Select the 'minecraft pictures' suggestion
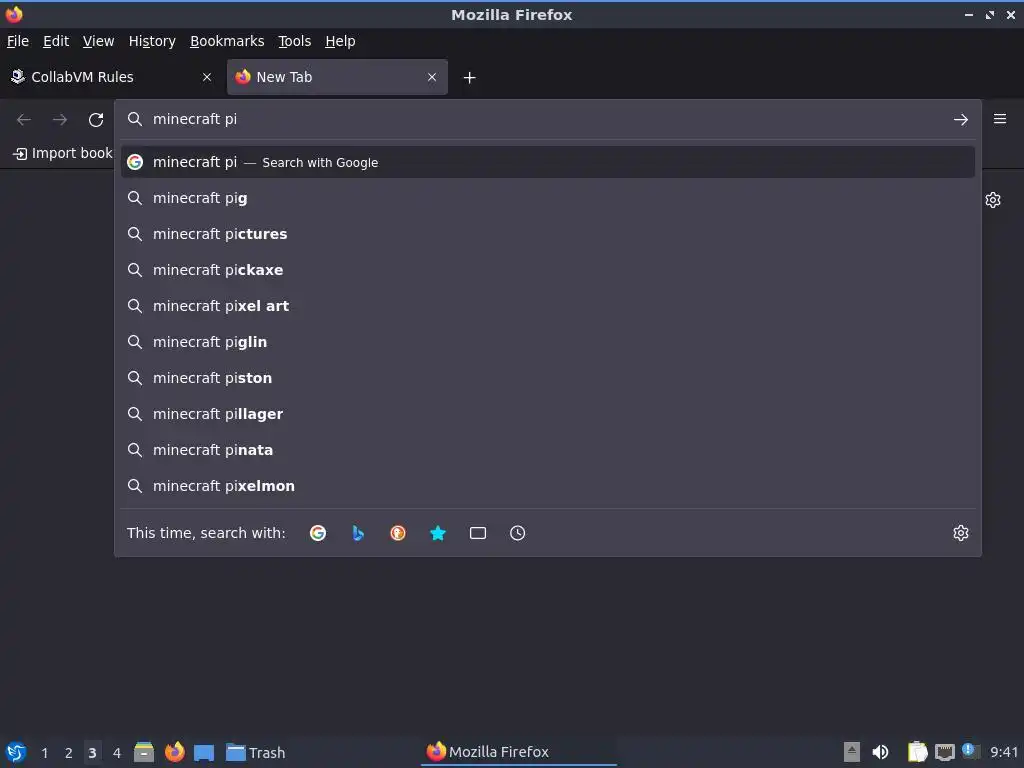The image size is (1024, 768). click(548, 234)
